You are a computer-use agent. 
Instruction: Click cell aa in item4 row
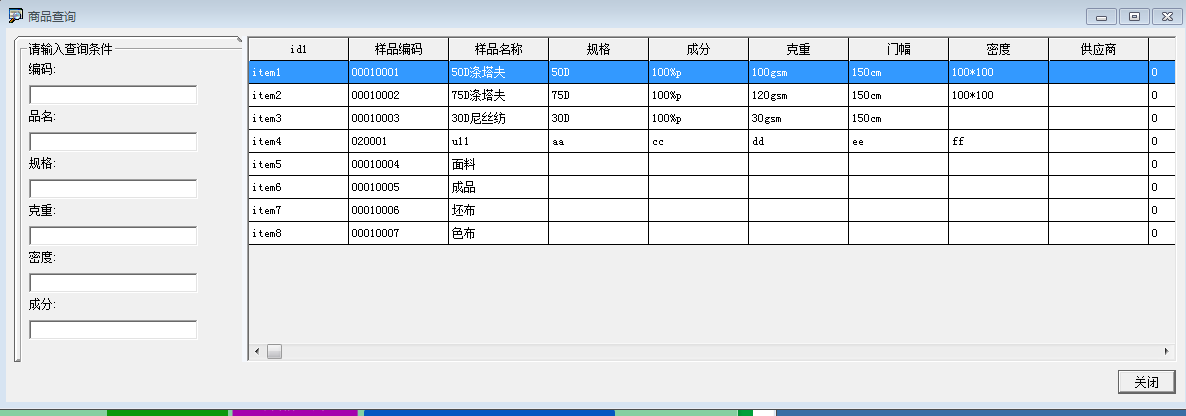coord(598,141)
